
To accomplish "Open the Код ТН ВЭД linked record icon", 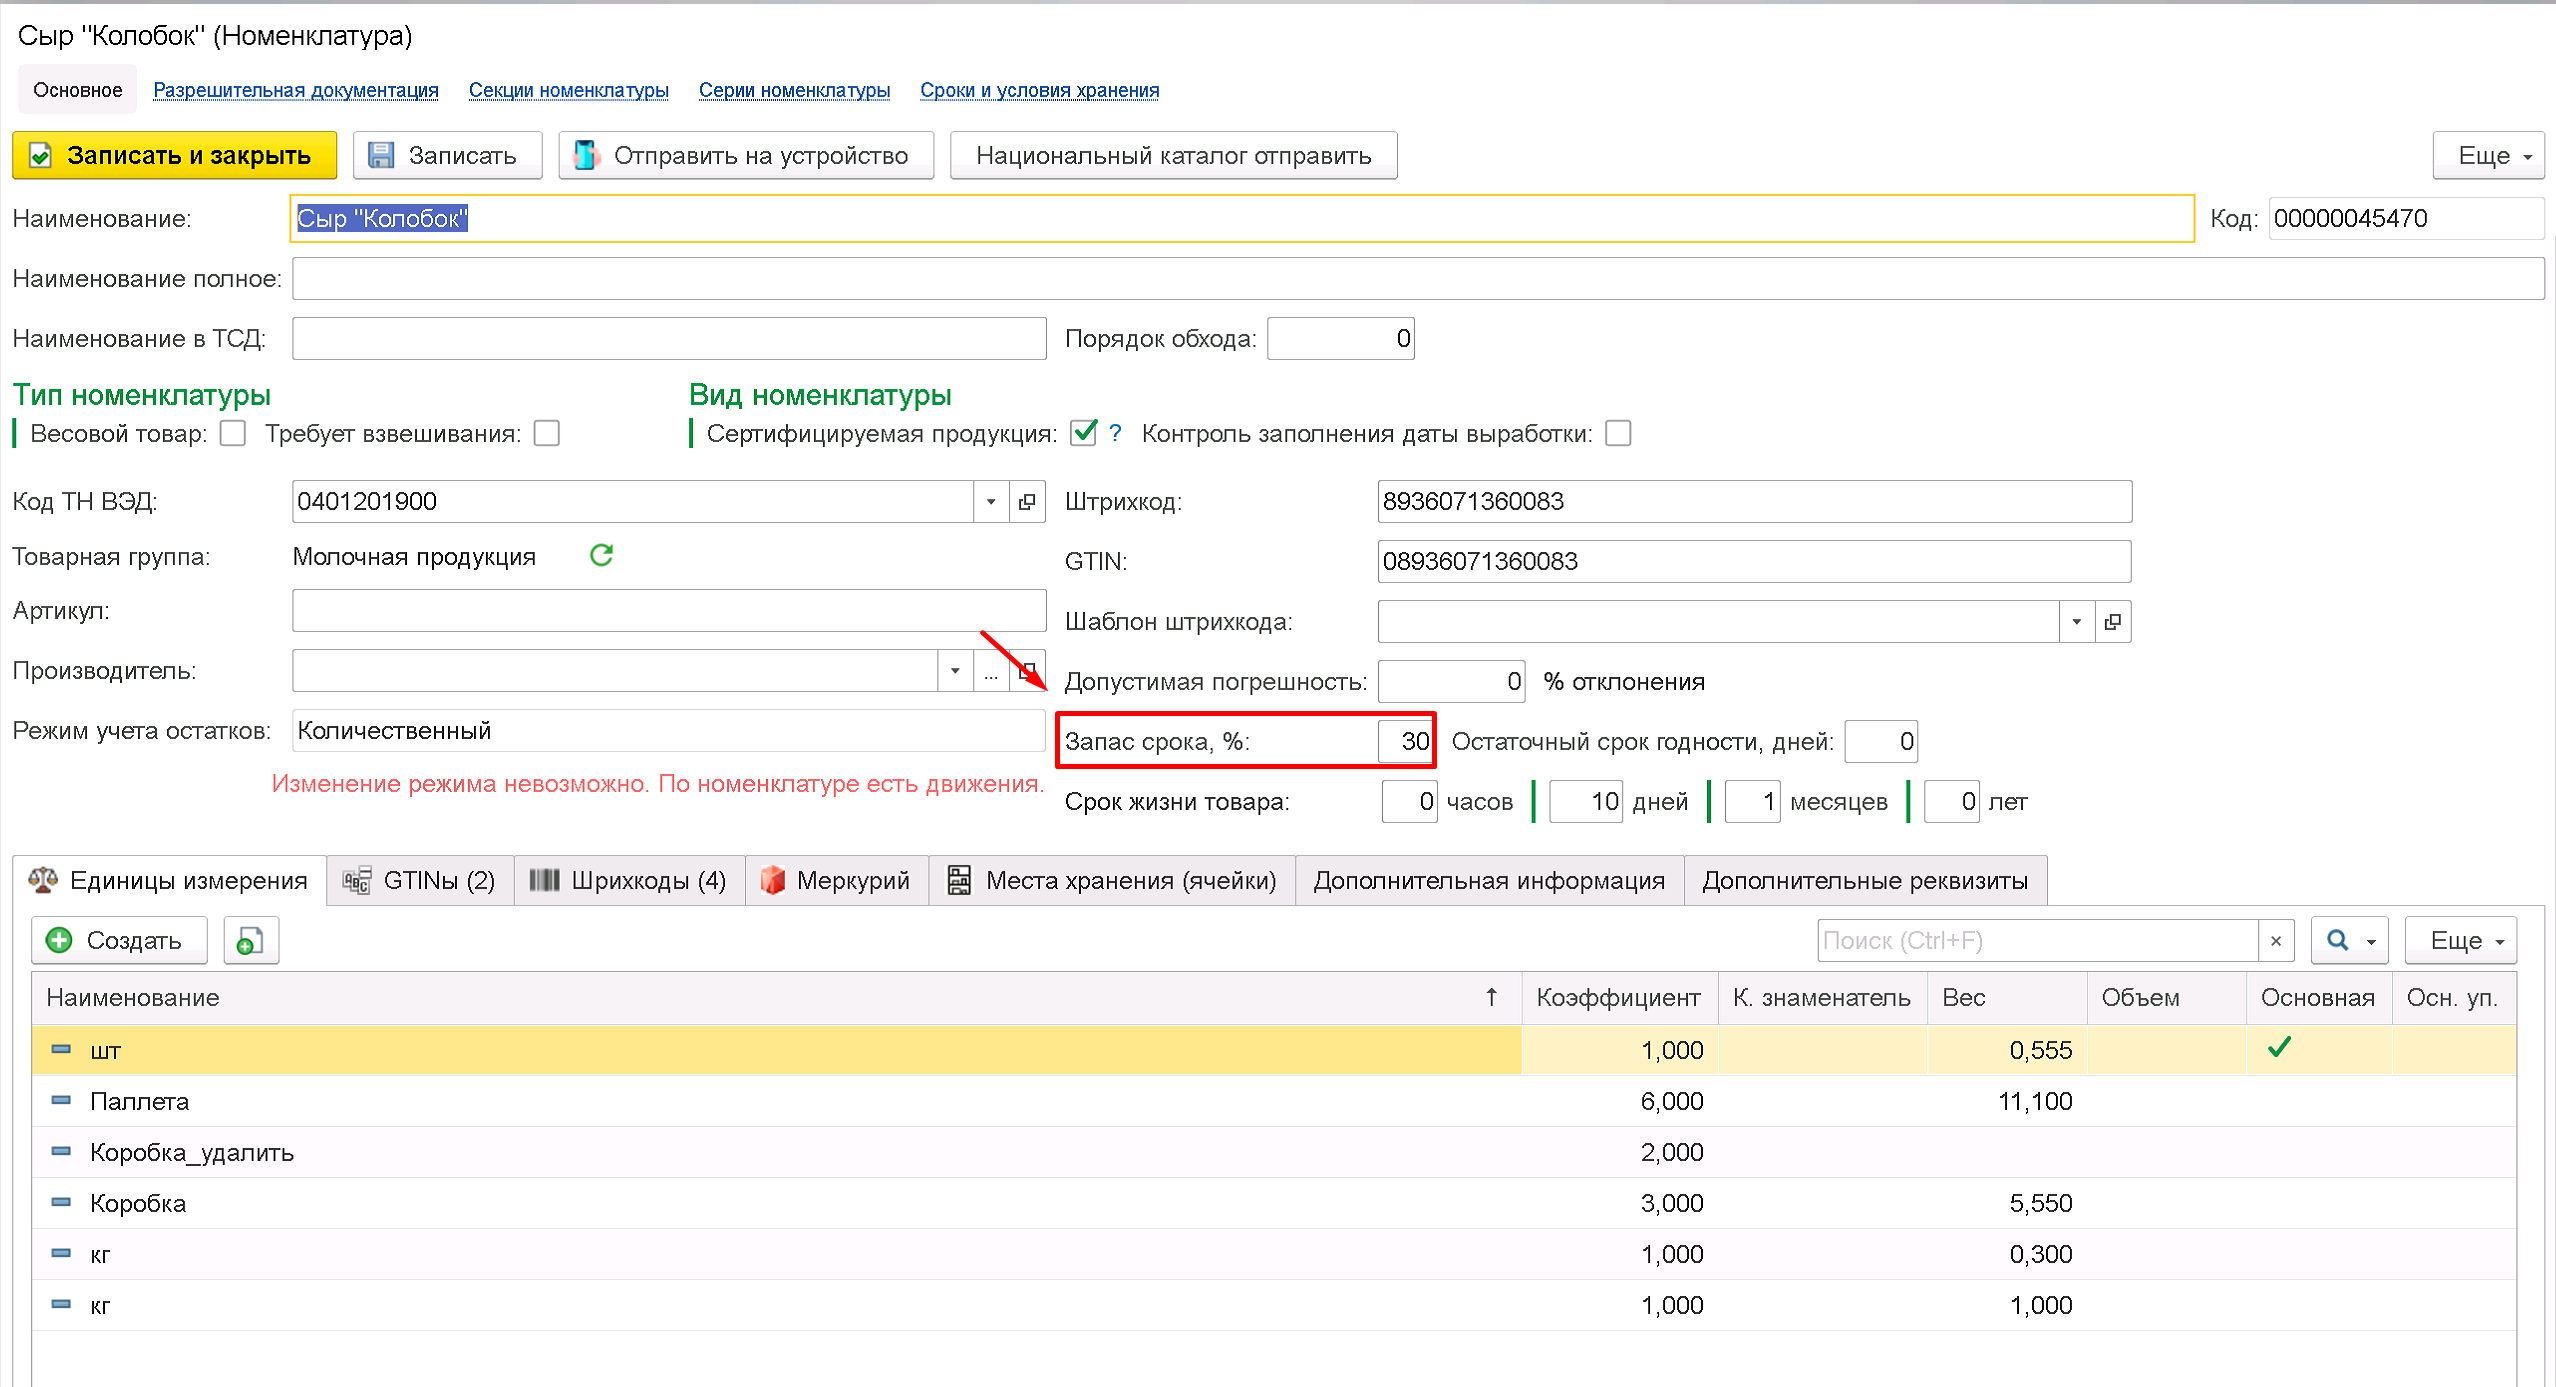I will (x=1027, y=502).
